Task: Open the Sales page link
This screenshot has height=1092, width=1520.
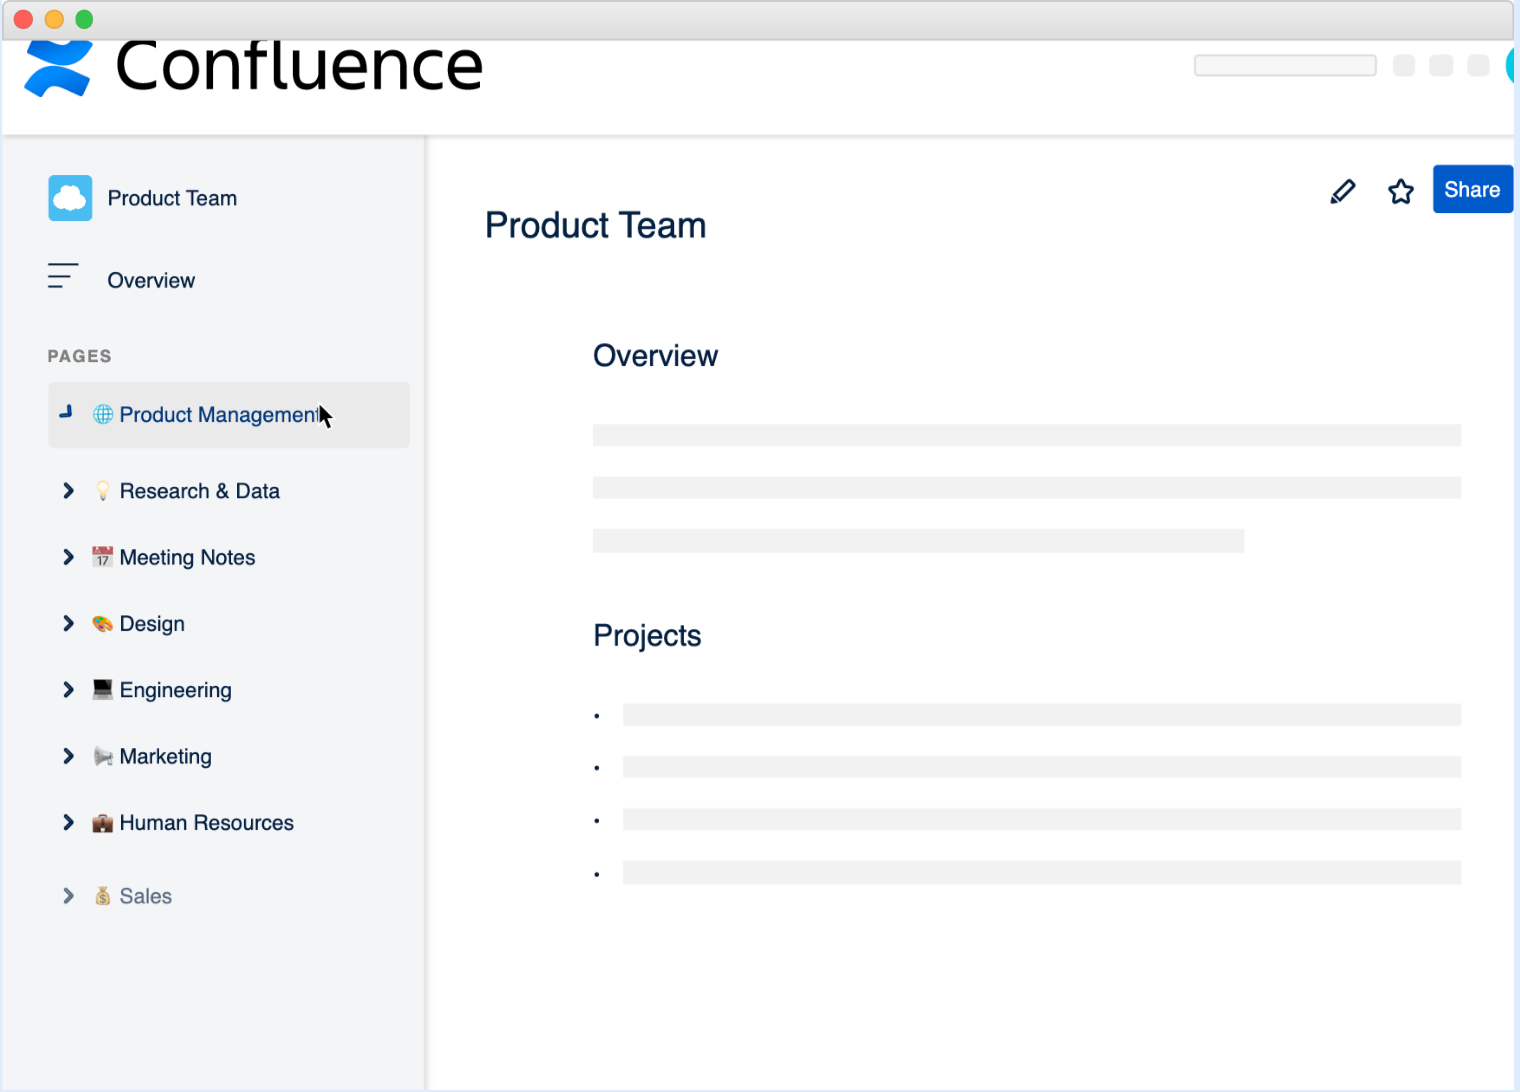Action: tap(145, 897)
